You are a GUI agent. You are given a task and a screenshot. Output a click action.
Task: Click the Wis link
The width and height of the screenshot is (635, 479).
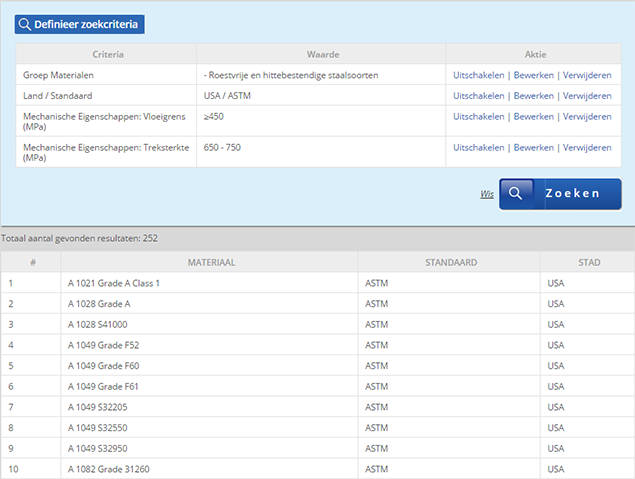click(x=487, y=194)
